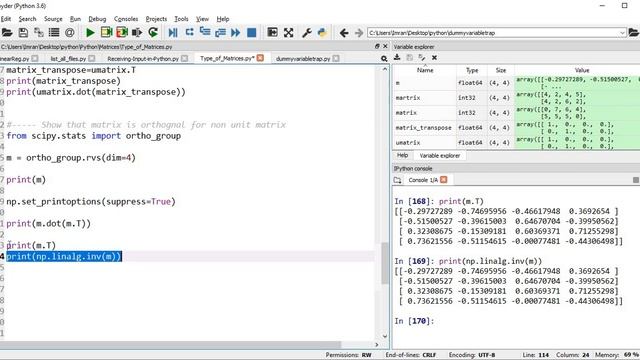Open editor tab browse magnifier icon
This screenshot has width=640, height=360.
(384, 59)
